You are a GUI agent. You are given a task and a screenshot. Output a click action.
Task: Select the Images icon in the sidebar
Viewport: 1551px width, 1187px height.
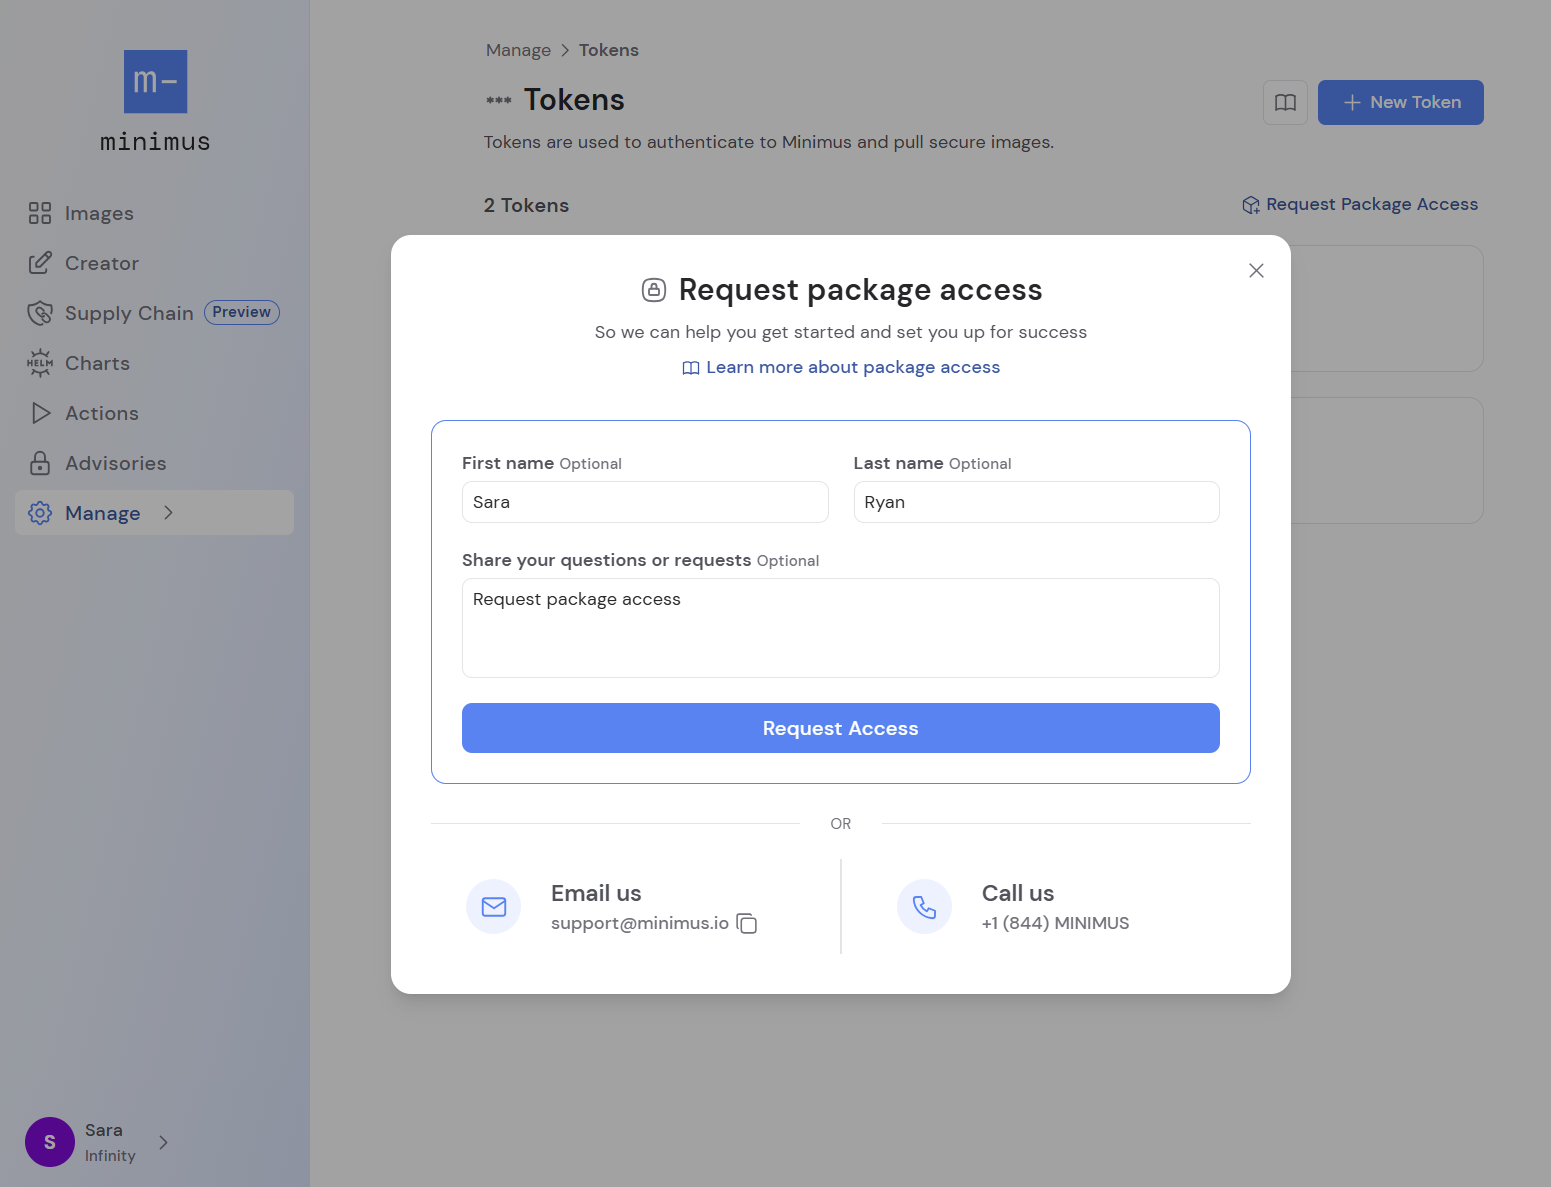40,213
